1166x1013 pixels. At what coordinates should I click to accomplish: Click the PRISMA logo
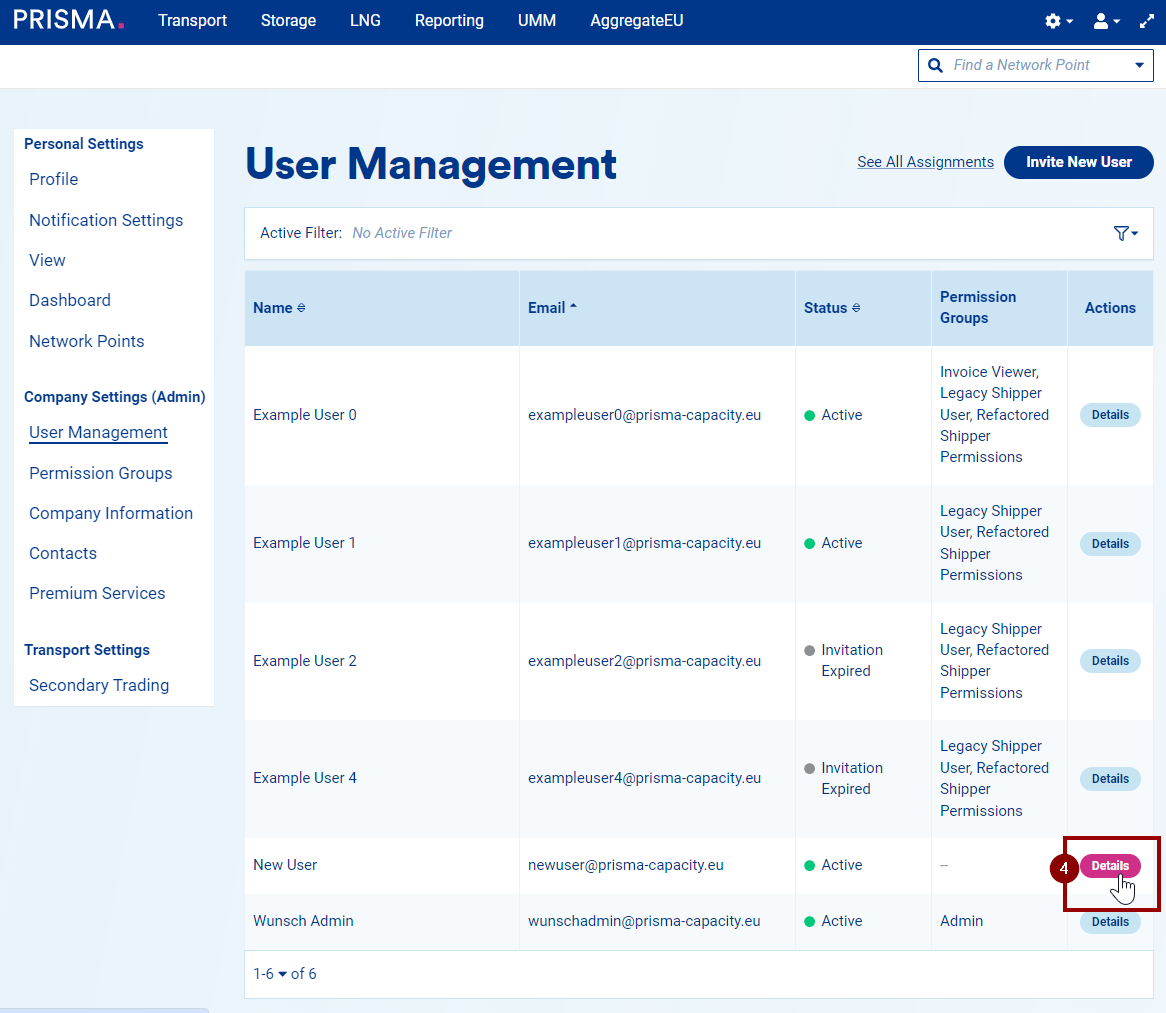coord(68,20)
